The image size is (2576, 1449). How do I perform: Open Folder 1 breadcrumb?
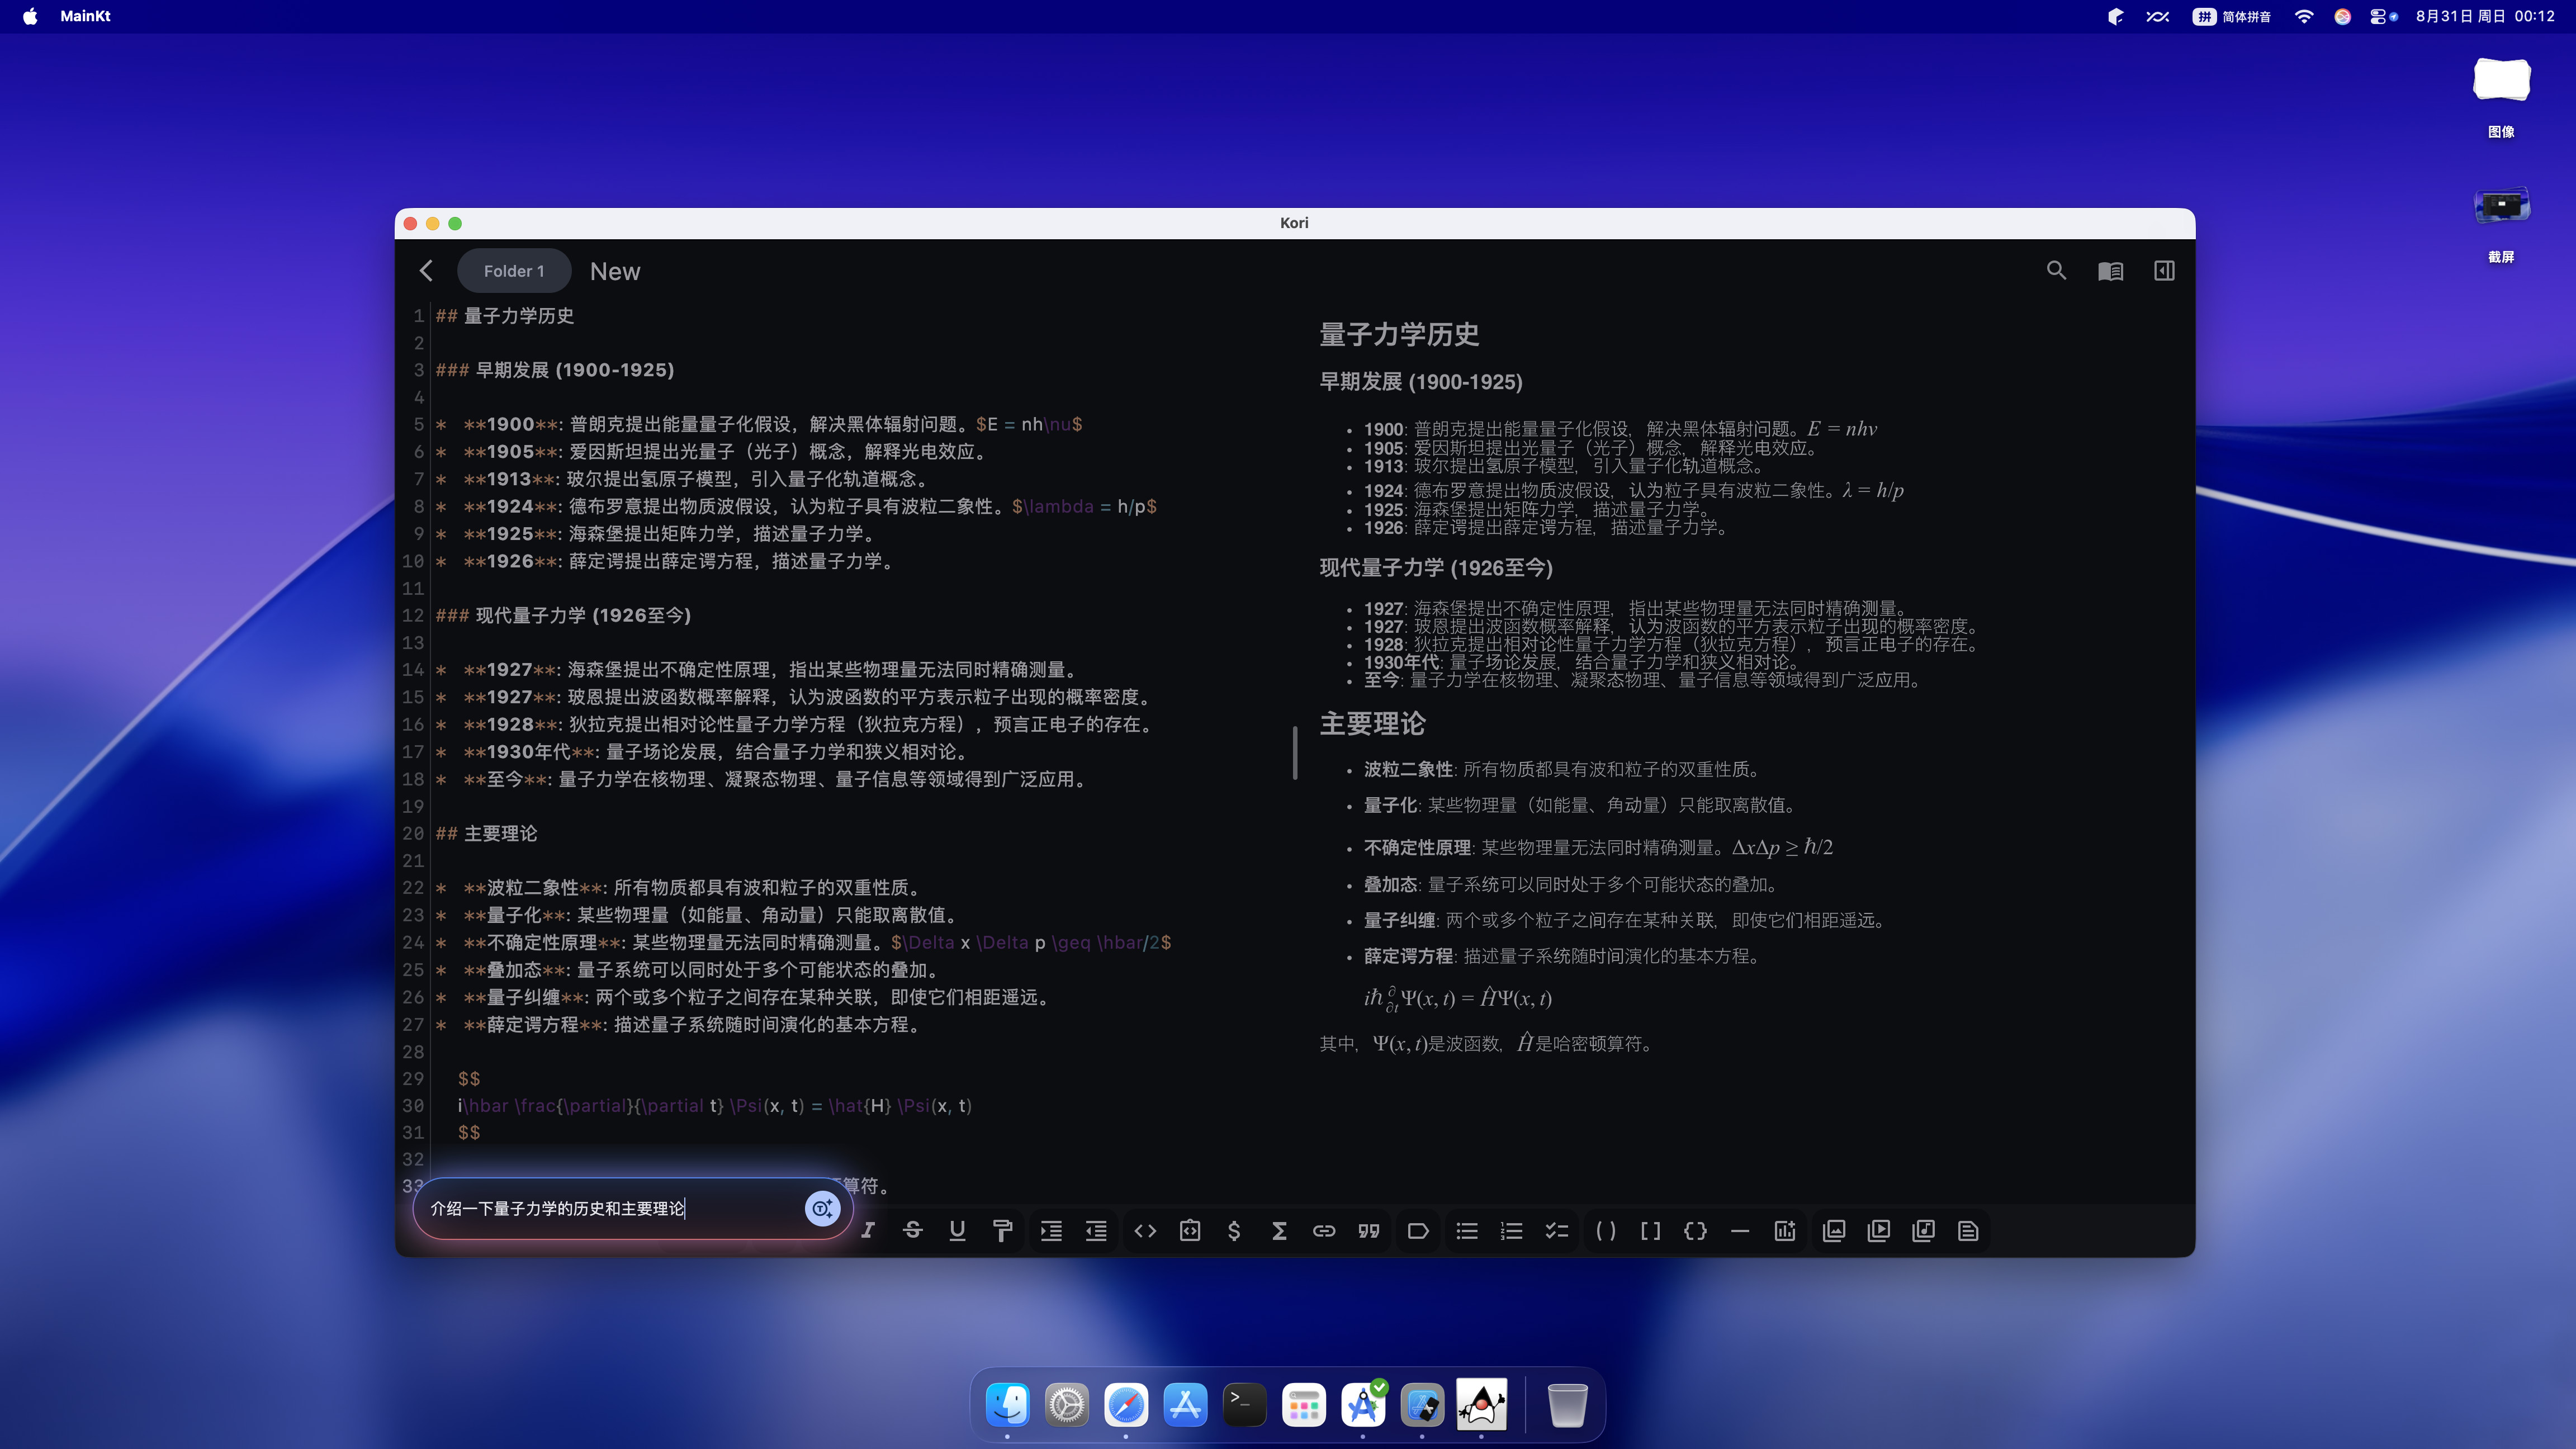[514, 271]
